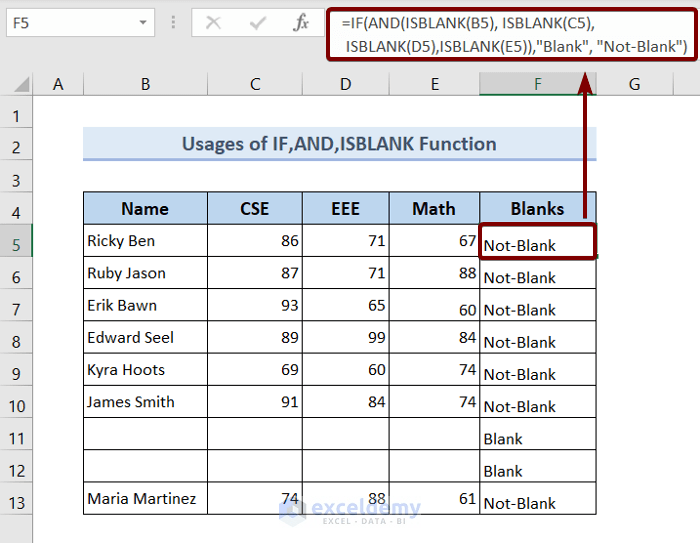700x543 pixels.
Task: Select the cell 'Ricky Ben'
Action: [145, 241]
